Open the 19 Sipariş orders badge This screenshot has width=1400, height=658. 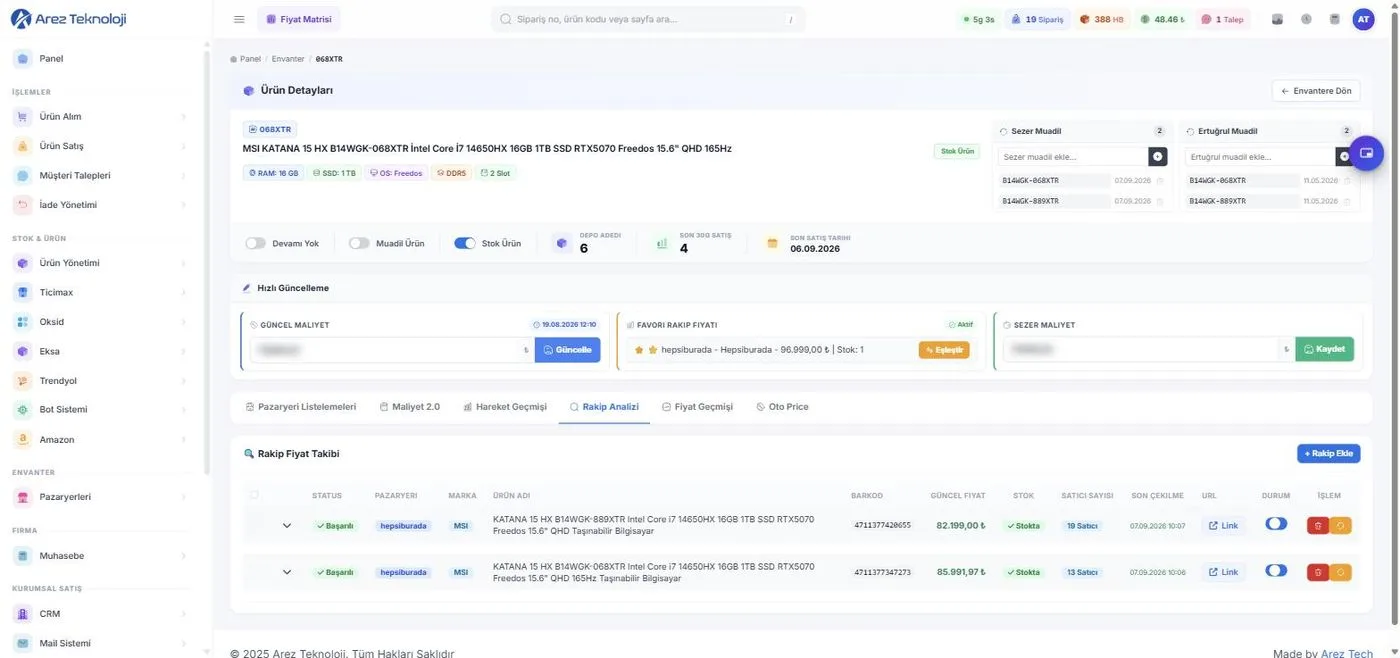click(1037, 19)
